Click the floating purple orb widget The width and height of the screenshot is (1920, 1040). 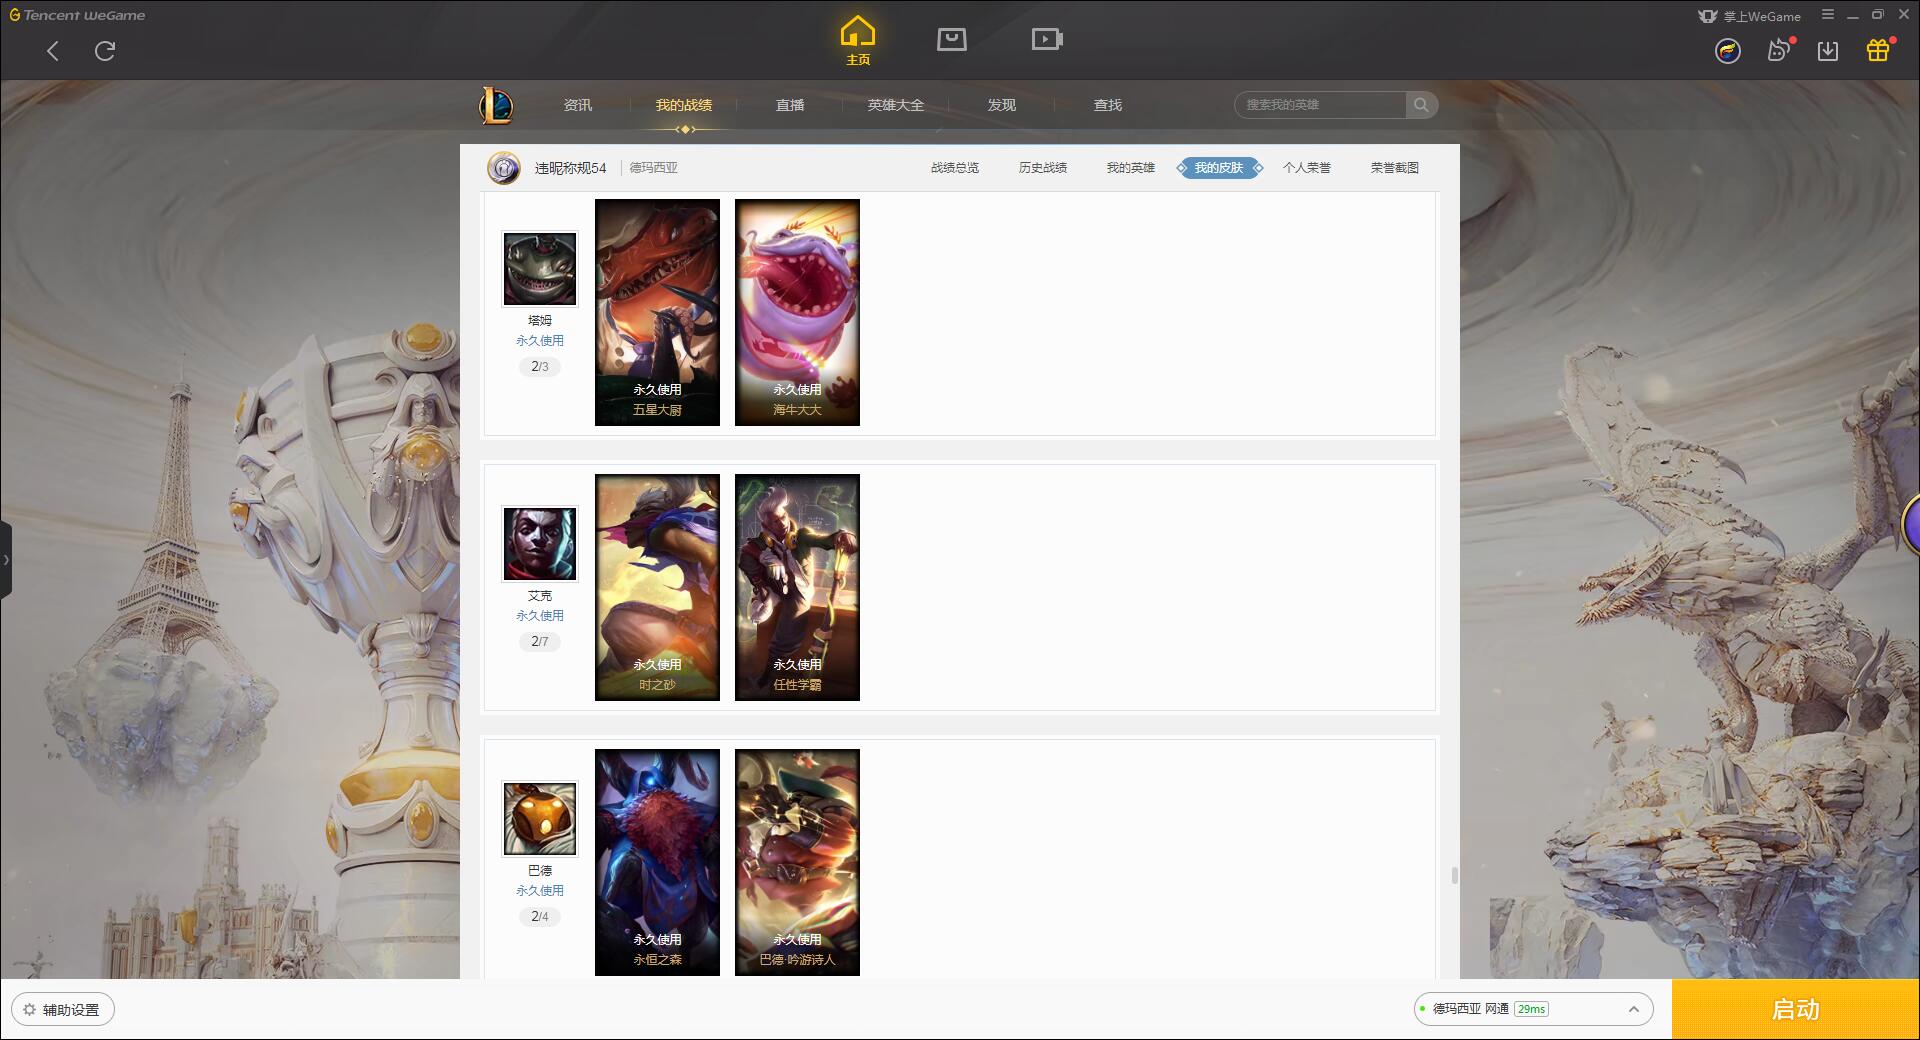click(1911, 524)
